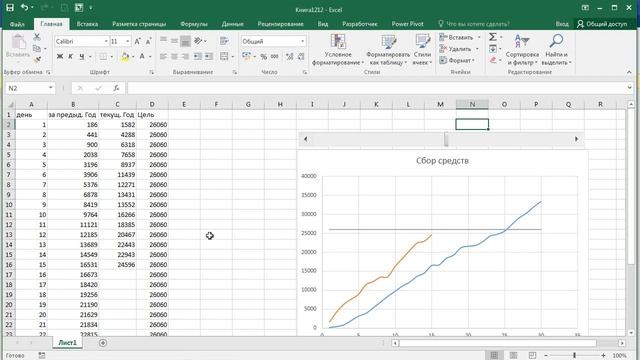Expand the formula bar
This screenshot has width=640, height=360.
pos(629,88)
